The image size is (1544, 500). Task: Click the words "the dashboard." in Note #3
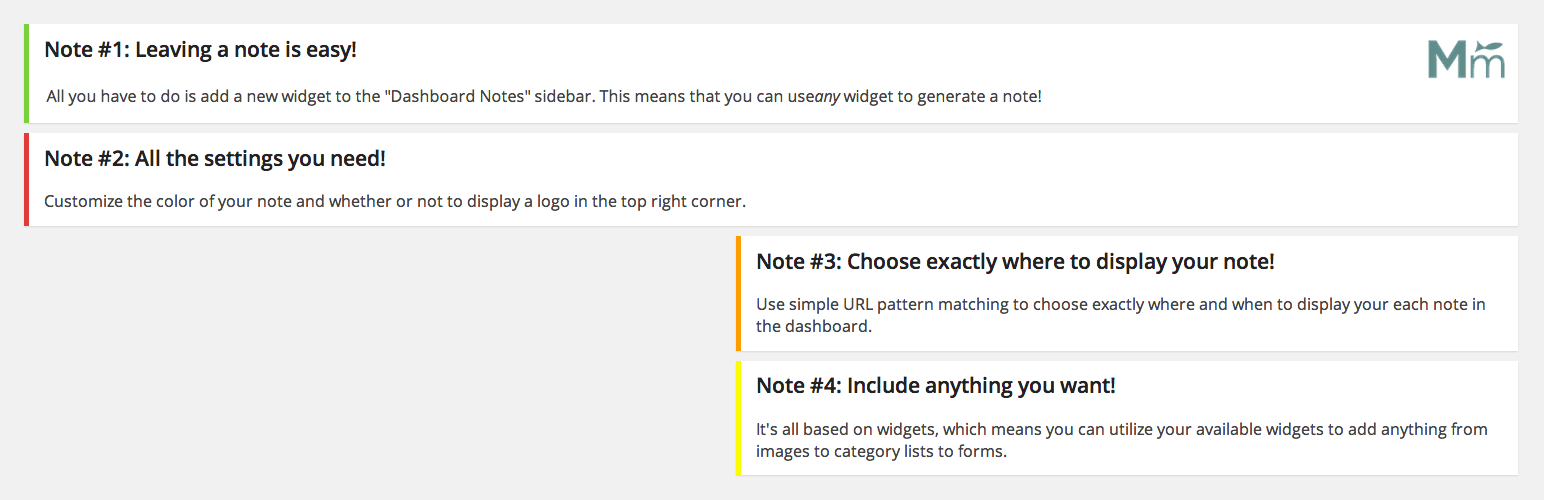pos(814,326)
